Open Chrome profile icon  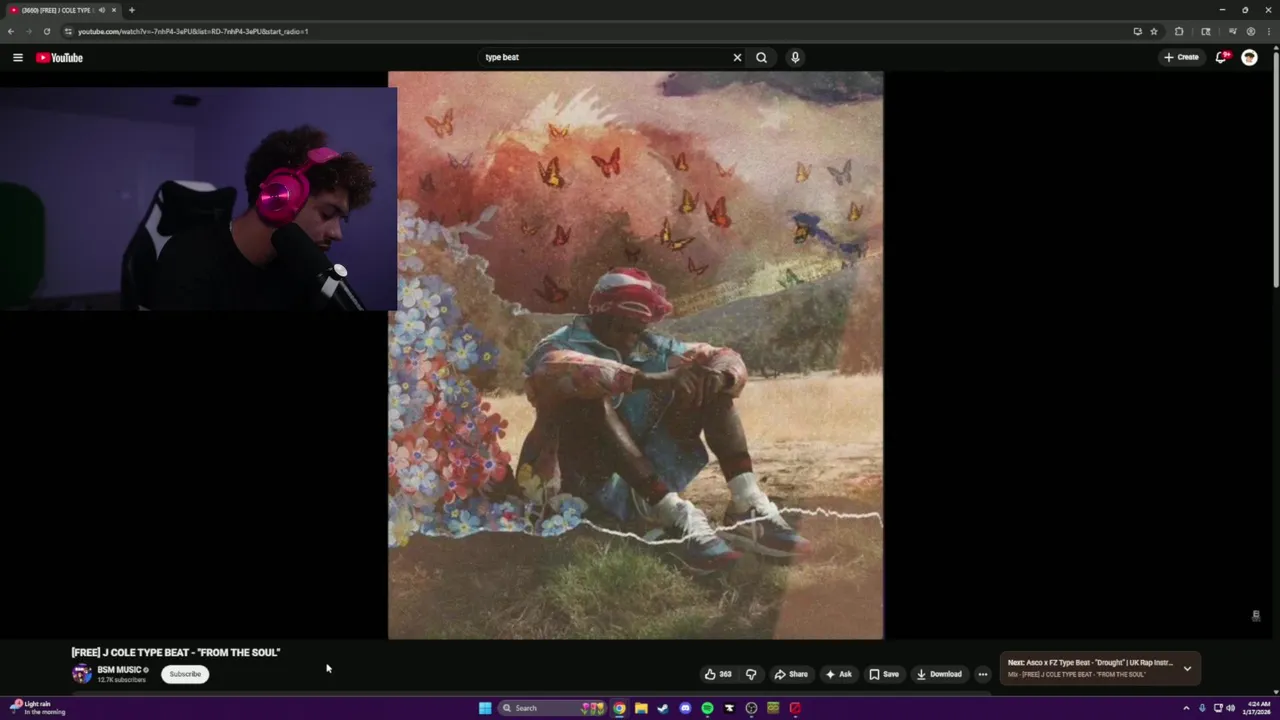[1250, 31]
